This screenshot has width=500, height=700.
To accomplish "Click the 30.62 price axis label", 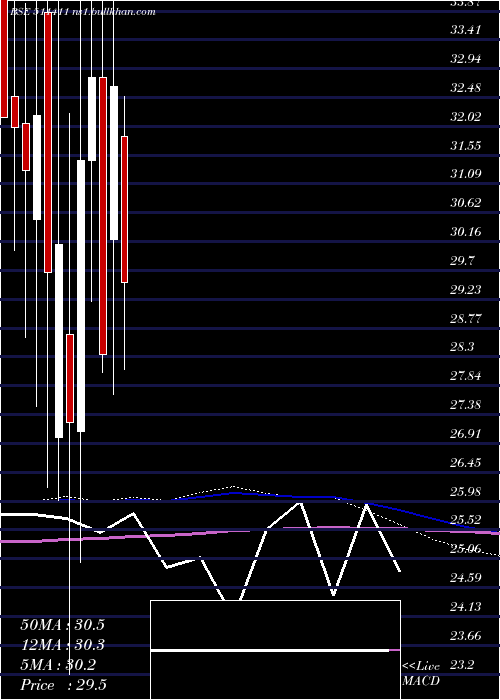I will click(x=466, y=203).
